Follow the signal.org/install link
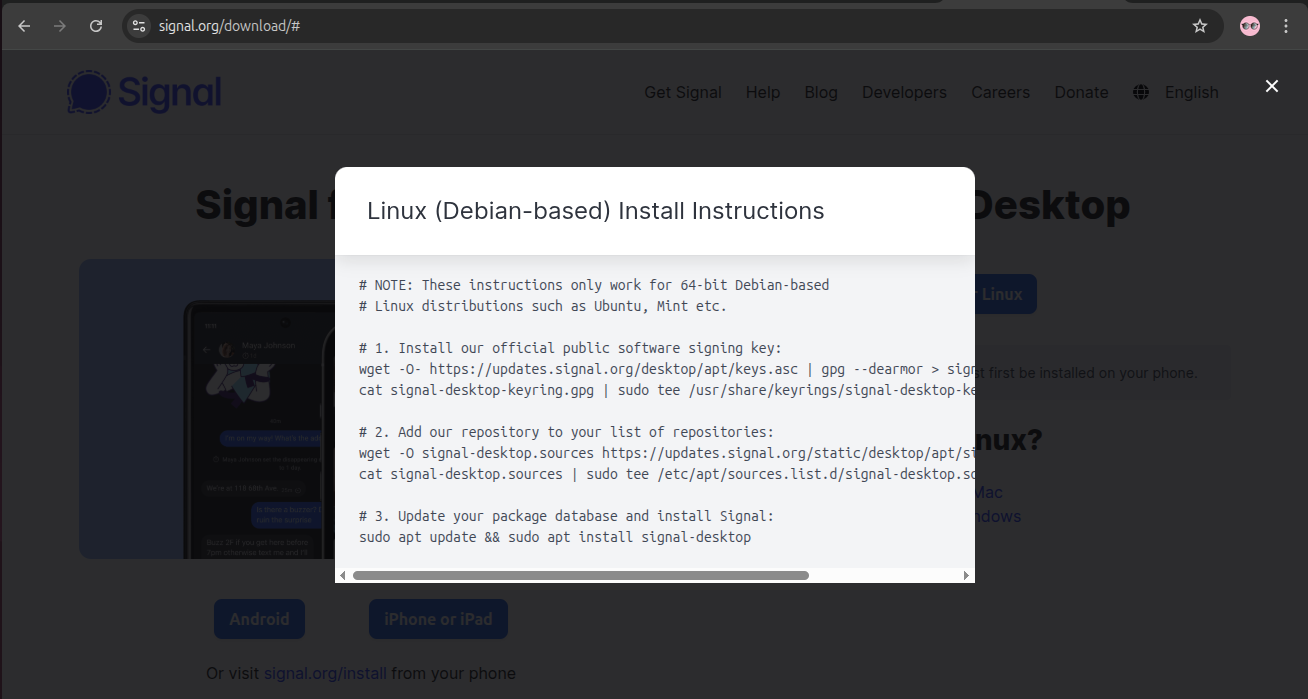The width and height of the screenshot is (1308, 699). (x=325, y=673)
